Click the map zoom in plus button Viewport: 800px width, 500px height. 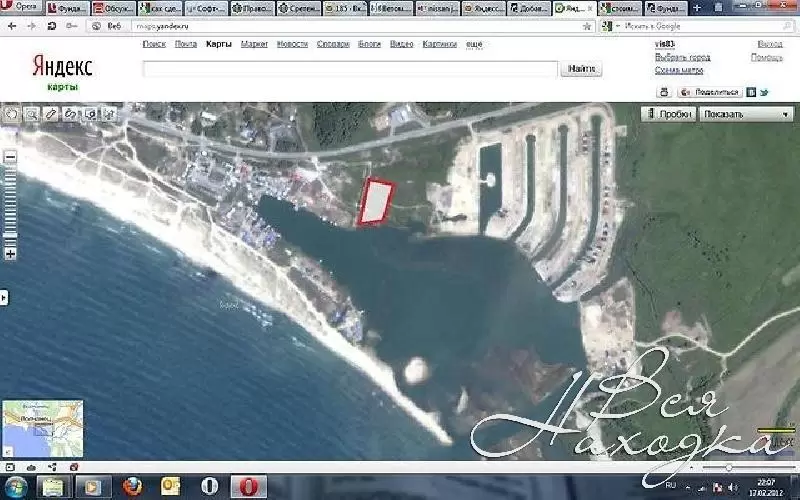click(x=10, y=254)
